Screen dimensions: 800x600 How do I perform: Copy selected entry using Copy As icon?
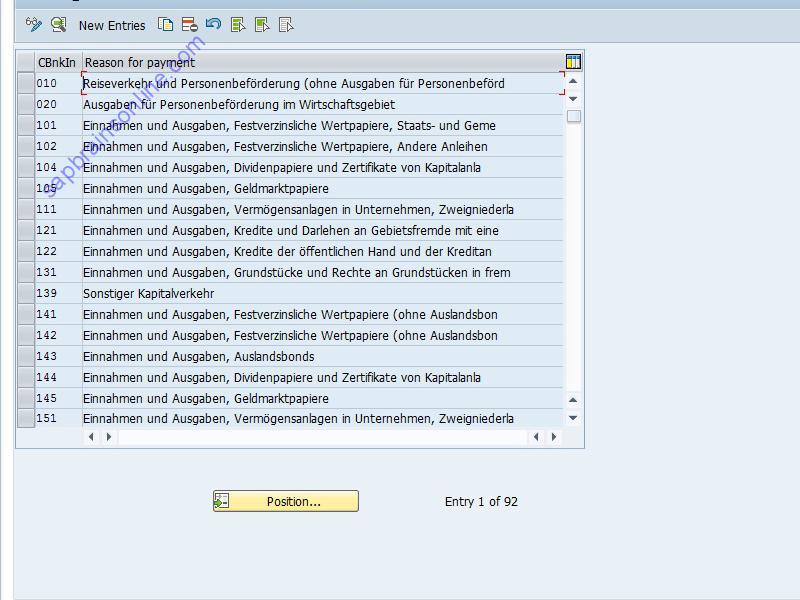pos(165,25)
